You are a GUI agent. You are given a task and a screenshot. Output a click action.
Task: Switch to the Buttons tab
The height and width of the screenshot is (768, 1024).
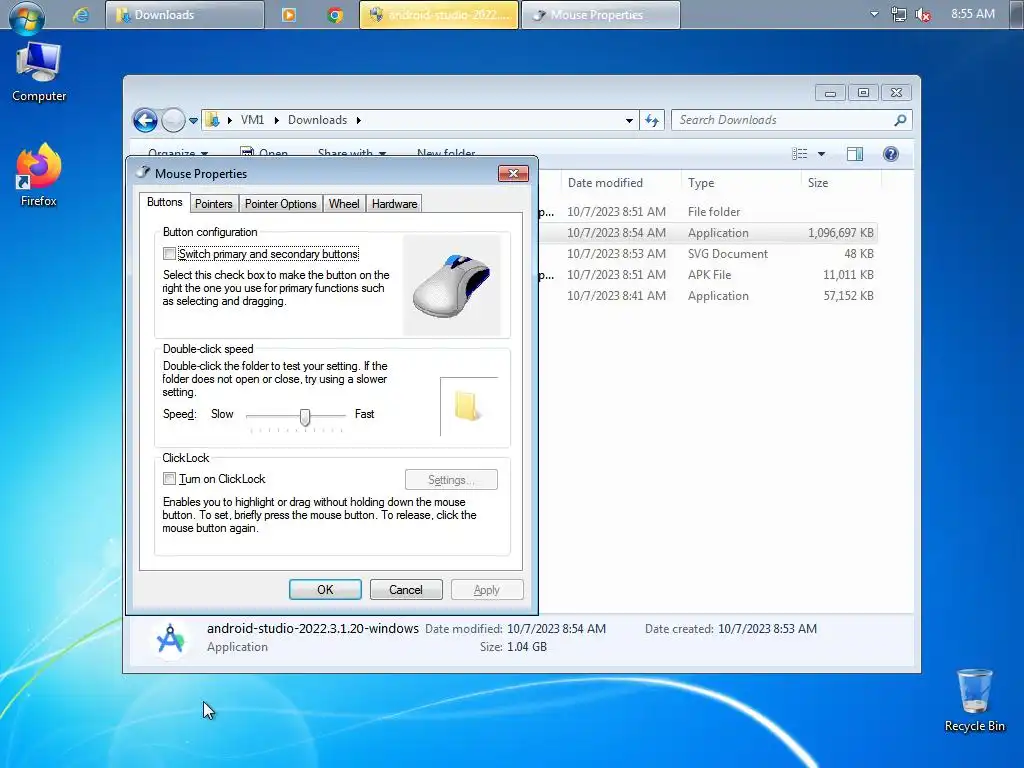(165, 202)
